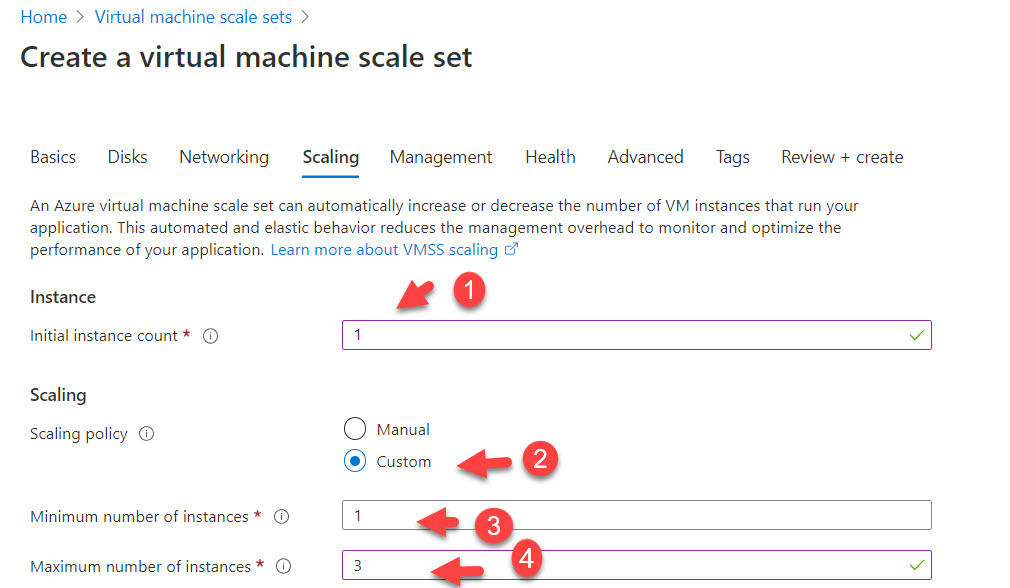Click info icon next to Scaling policy
The width and height of the screenshot is (1010, 588).
coord(147,434)
